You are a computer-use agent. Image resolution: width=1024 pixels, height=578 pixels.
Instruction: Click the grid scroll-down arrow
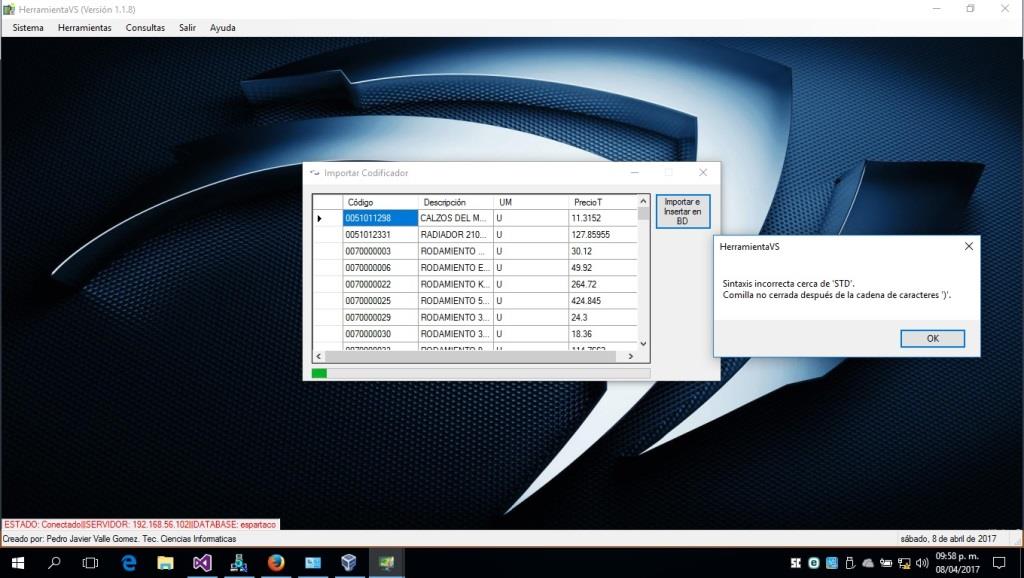coord(643,344)
